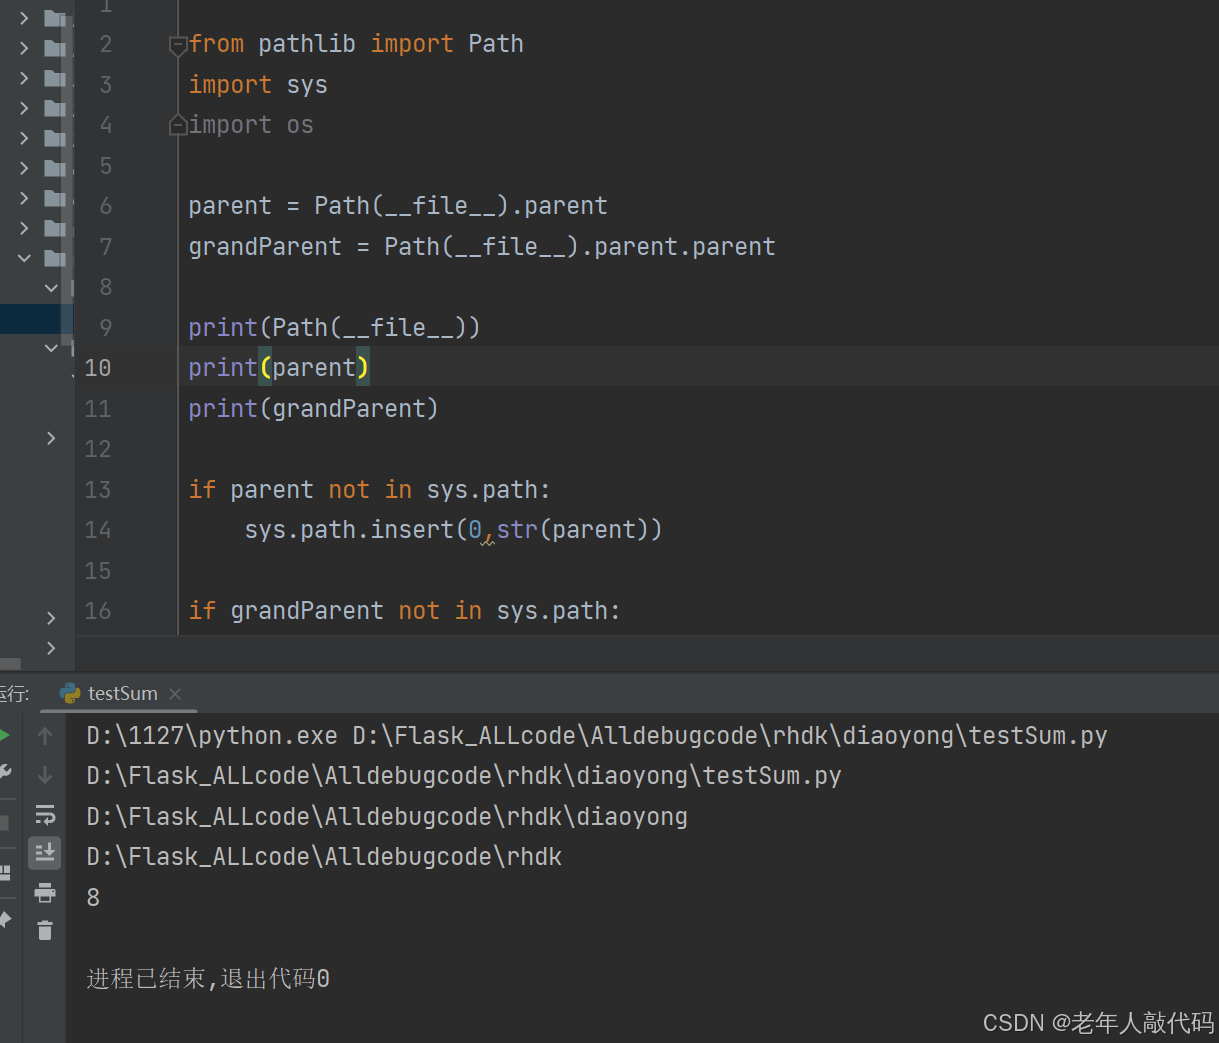Place cursor on 'import sys' line
The image size is (1219, 1043).
(258, 85)
